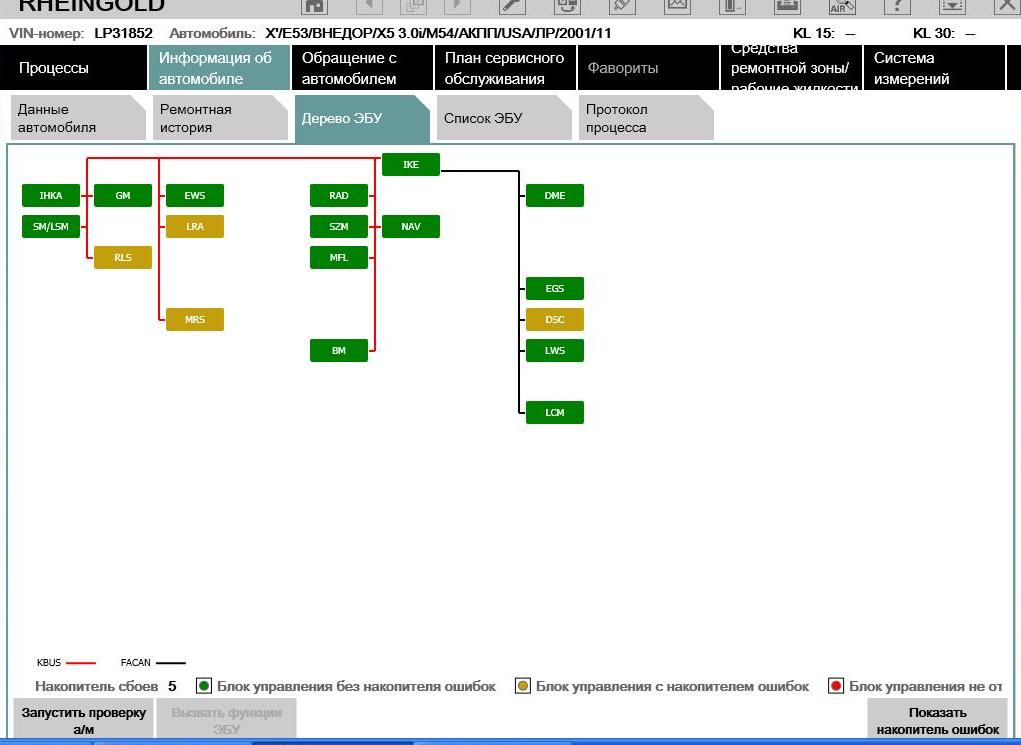Open the help question mark icon
1021x745 pixels.
pos(897,6)
